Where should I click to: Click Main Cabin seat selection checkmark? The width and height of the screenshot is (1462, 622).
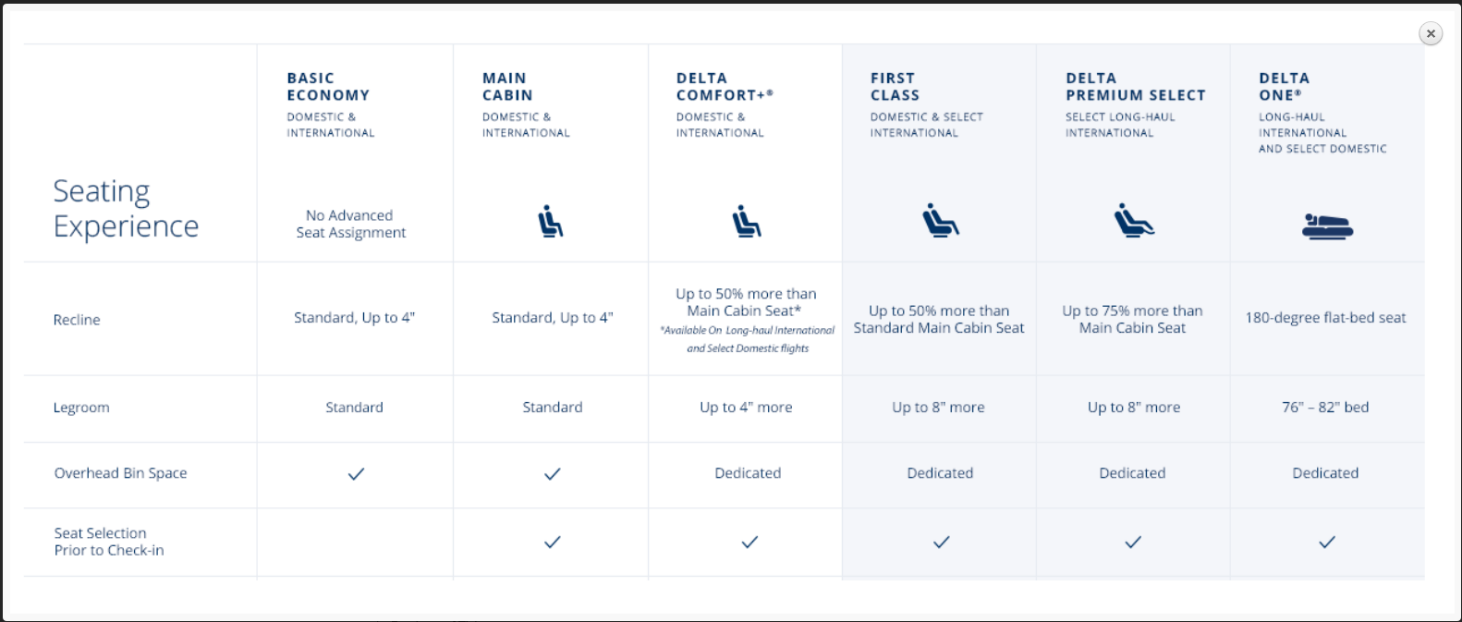[552, 542]
